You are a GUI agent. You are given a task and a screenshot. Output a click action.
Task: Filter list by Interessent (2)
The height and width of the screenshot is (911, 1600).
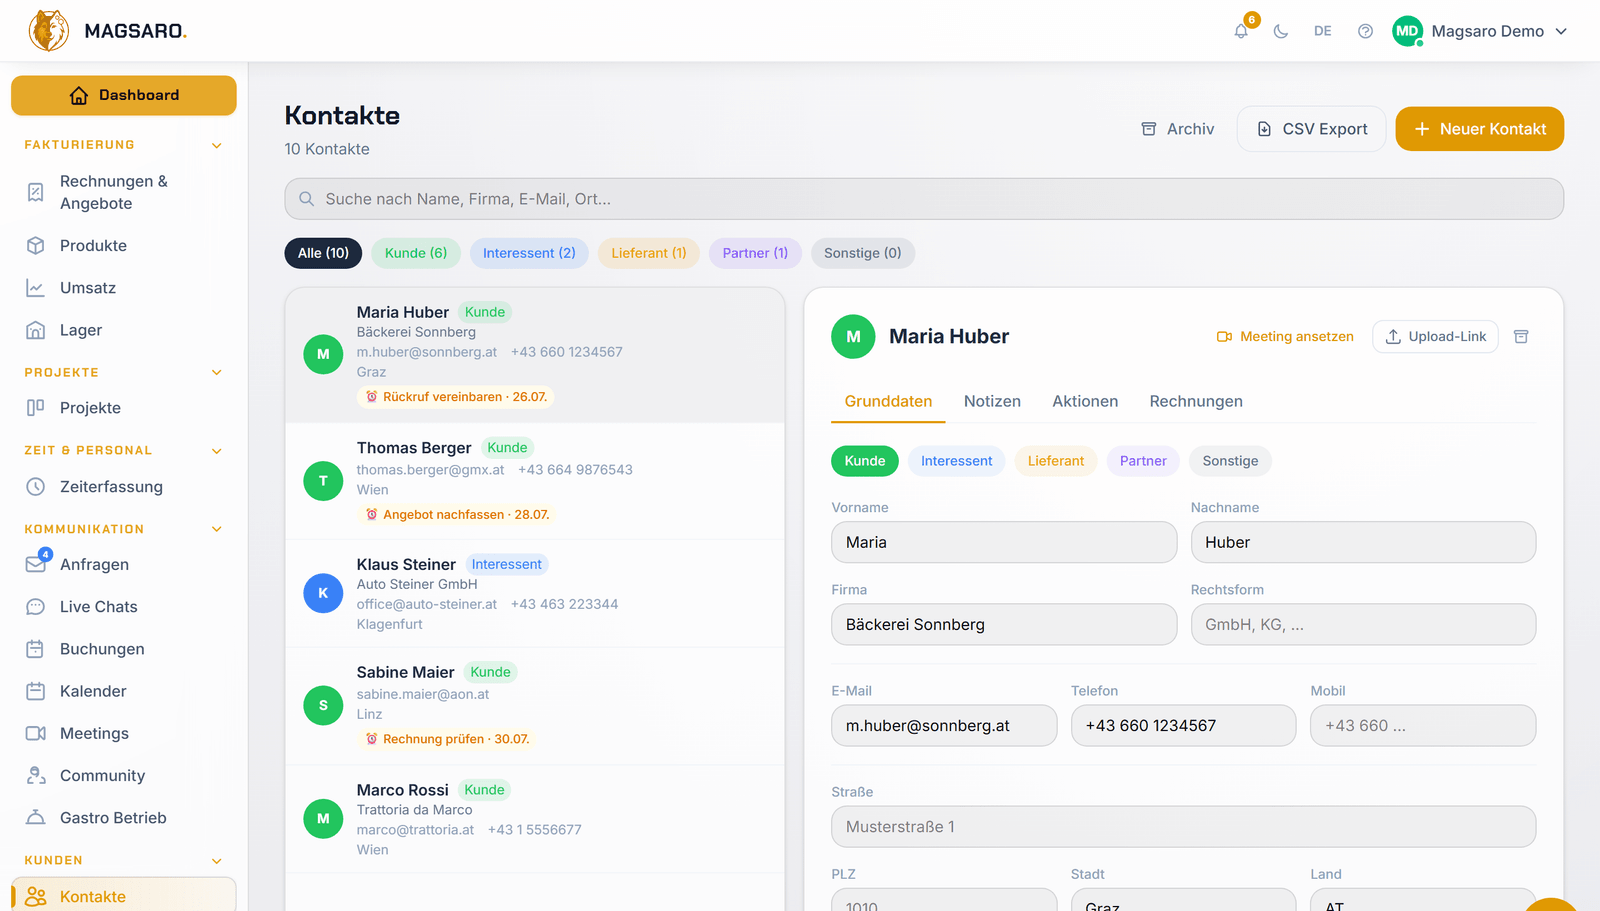[x=529, y=253]
